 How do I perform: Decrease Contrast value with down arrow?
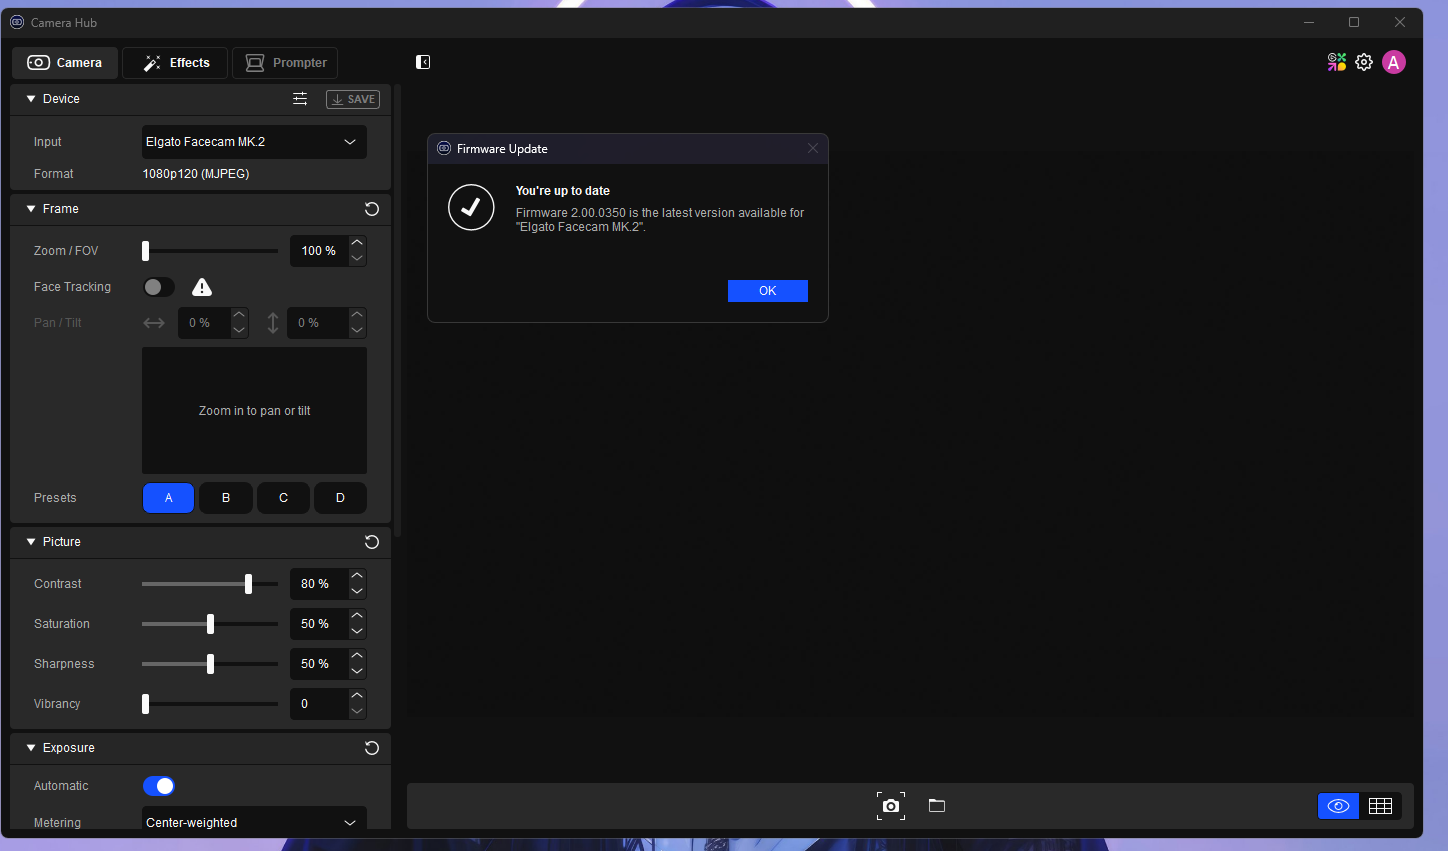(357, 591)
